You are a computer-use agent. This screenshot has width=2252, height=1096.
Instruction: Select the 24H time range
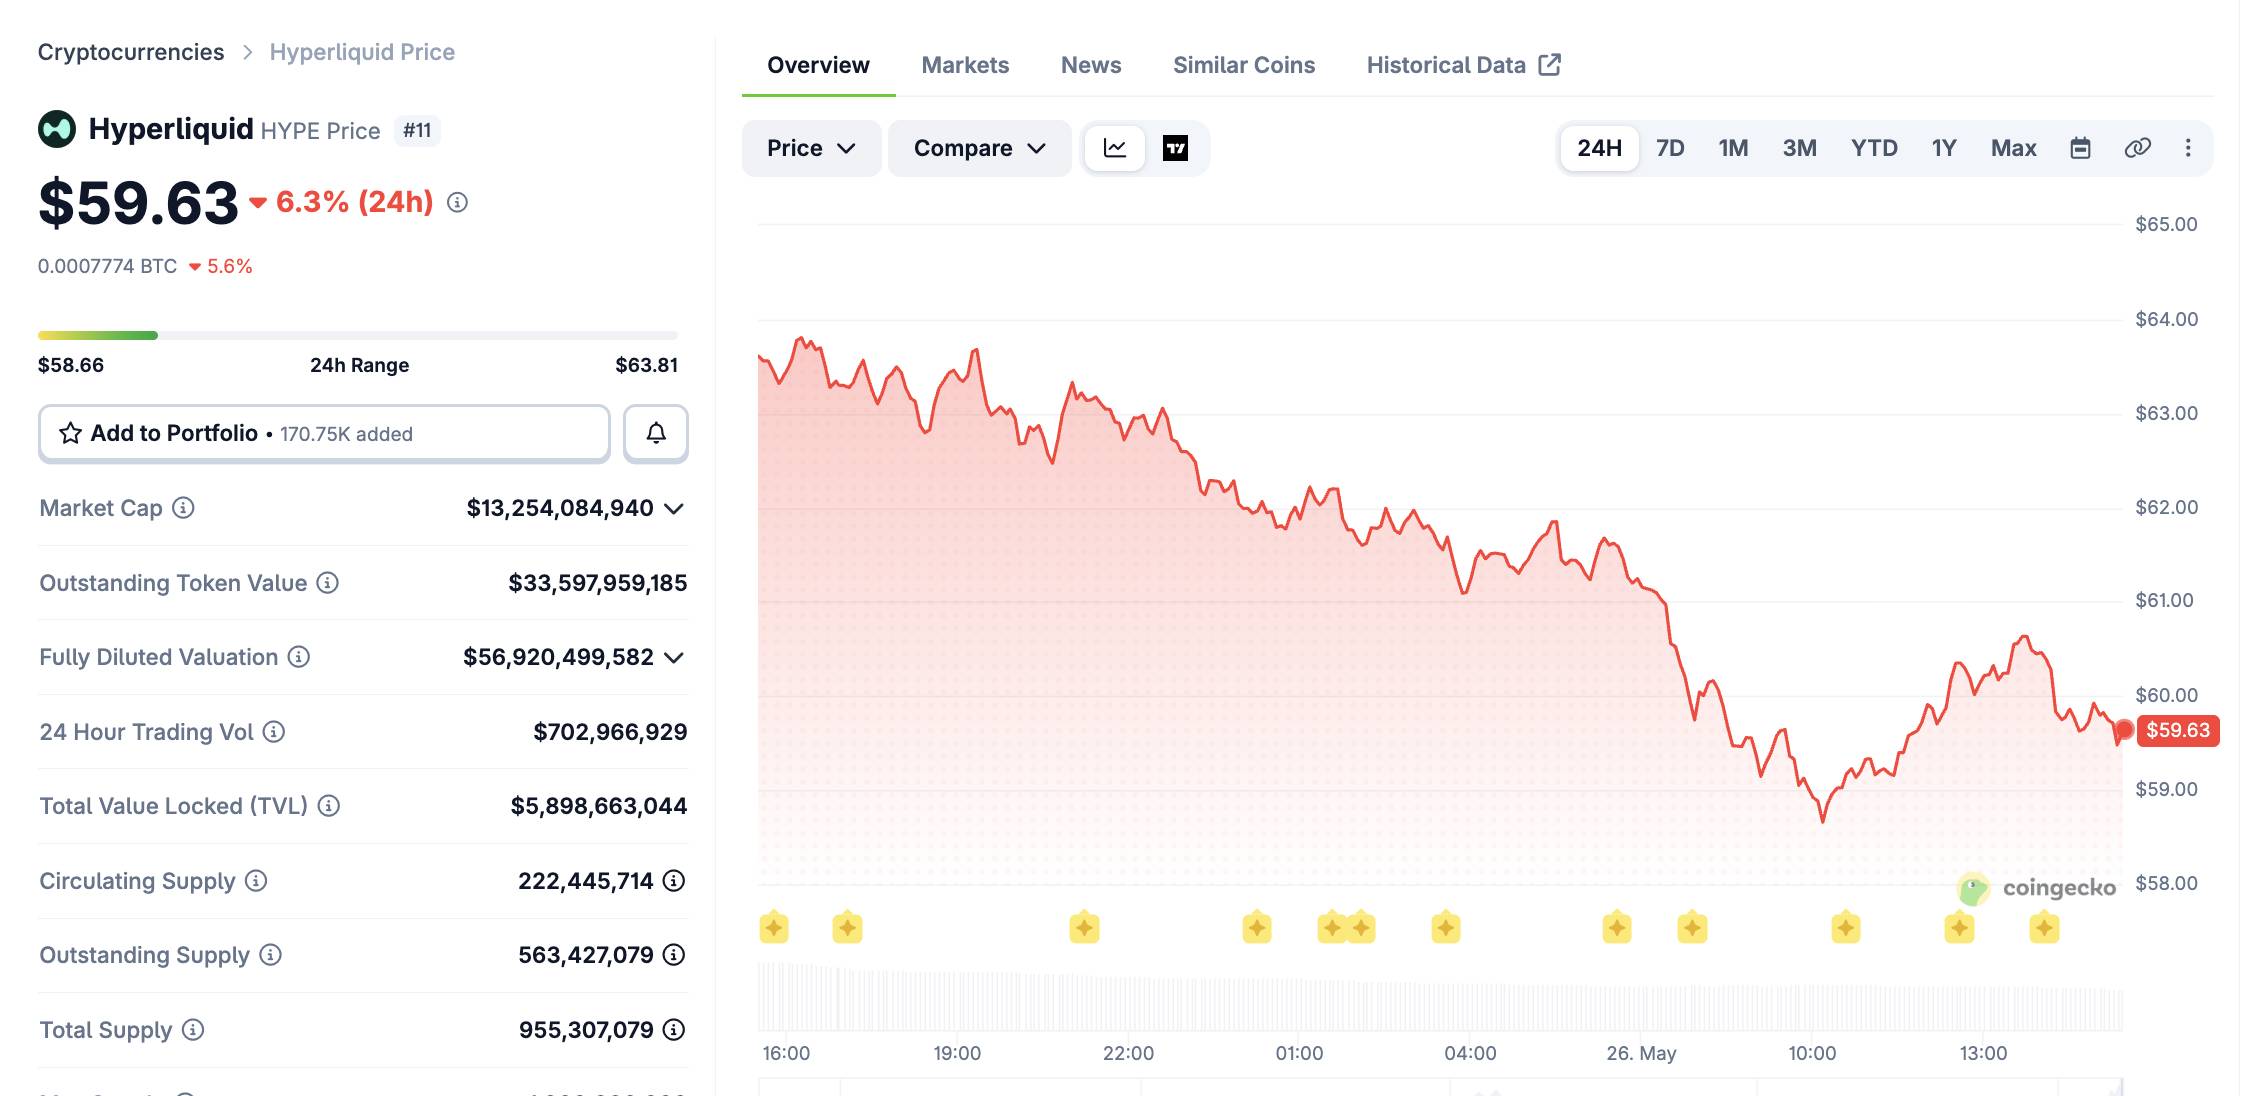tap(1599, 148)
